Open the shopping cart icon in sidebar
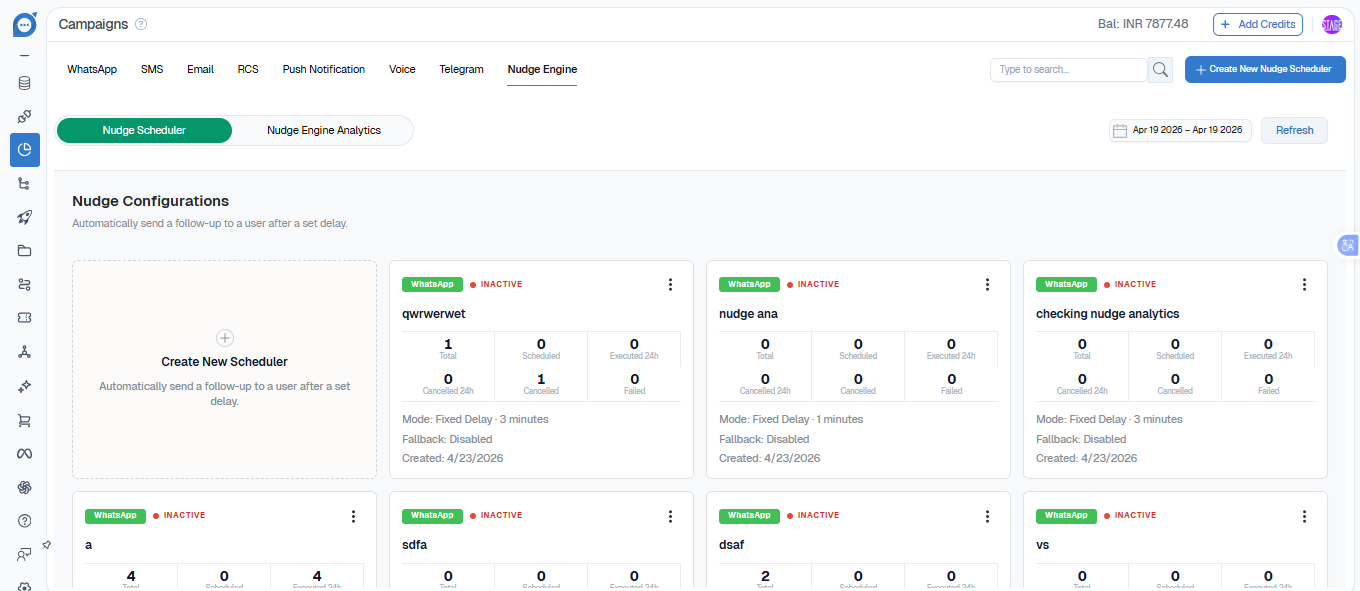 [x=25, y=420]
